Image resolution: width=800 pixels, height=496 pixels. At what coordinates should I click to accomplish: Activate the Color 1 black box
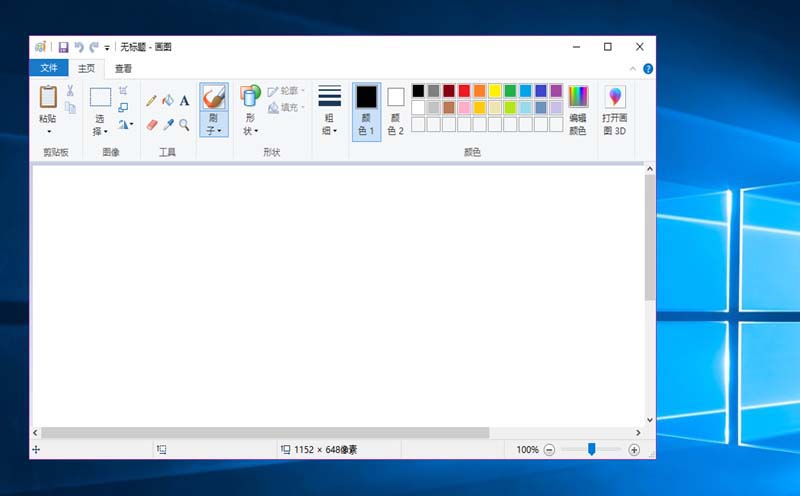366,97
